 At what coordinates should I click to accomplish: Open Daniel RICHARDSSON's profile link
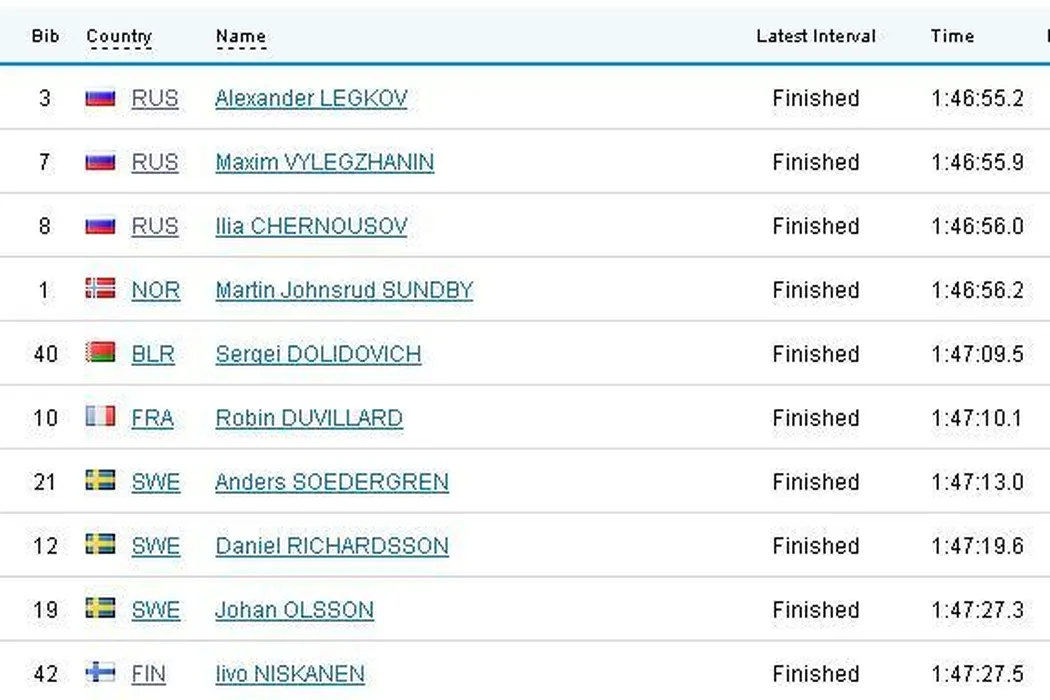332,546
